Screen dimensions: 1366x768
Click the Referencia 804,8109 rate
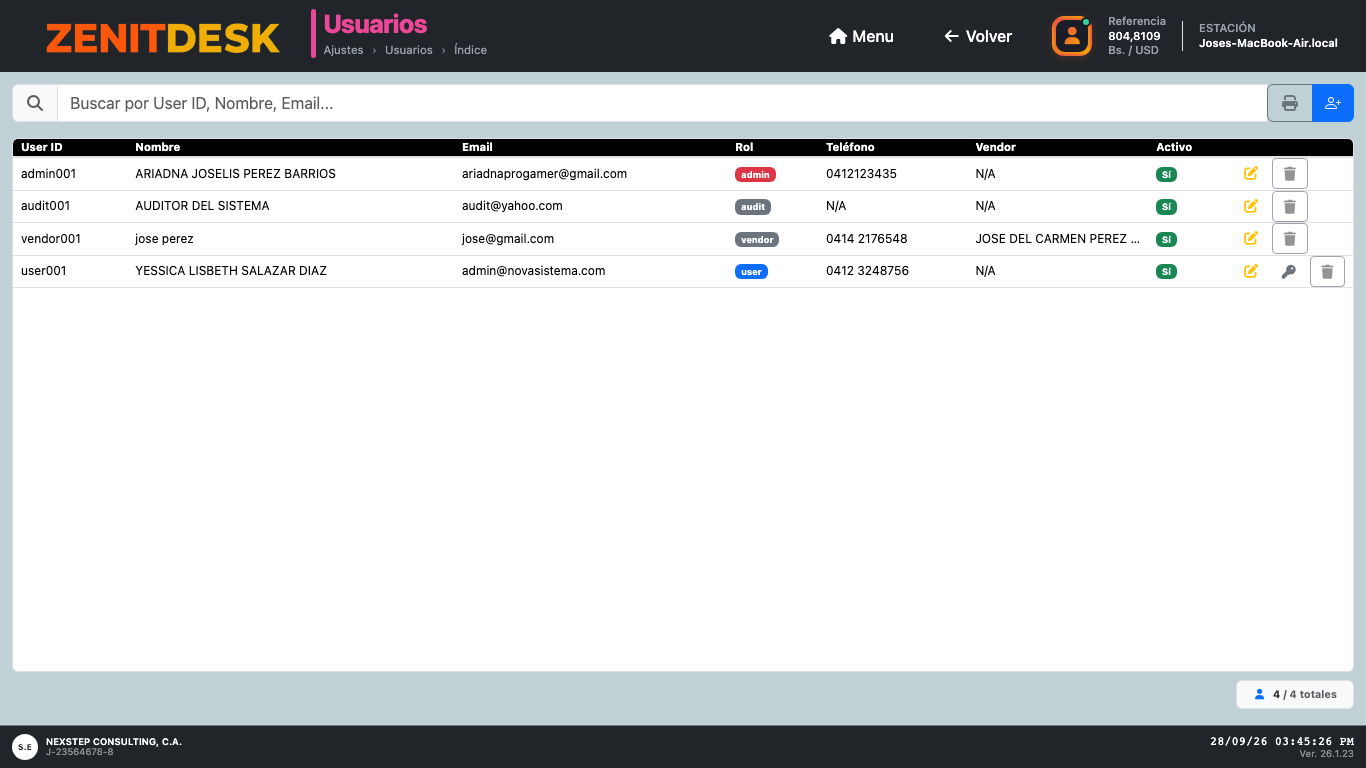1137,36
